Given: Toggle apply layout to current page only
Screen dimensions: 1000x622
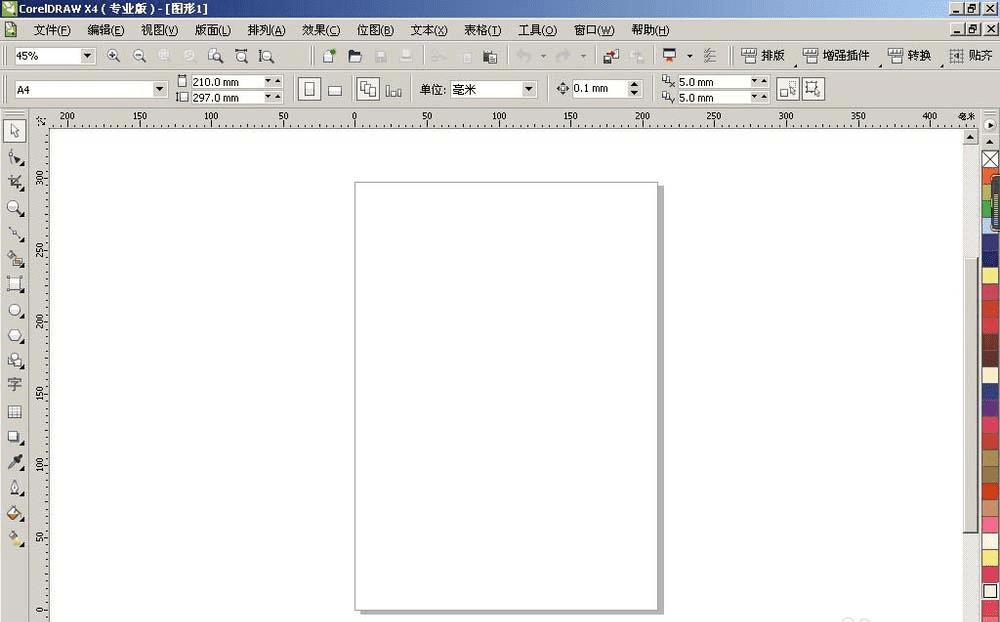Looking at the screenshot, I should pyautogui.click(x=393, y=90).
